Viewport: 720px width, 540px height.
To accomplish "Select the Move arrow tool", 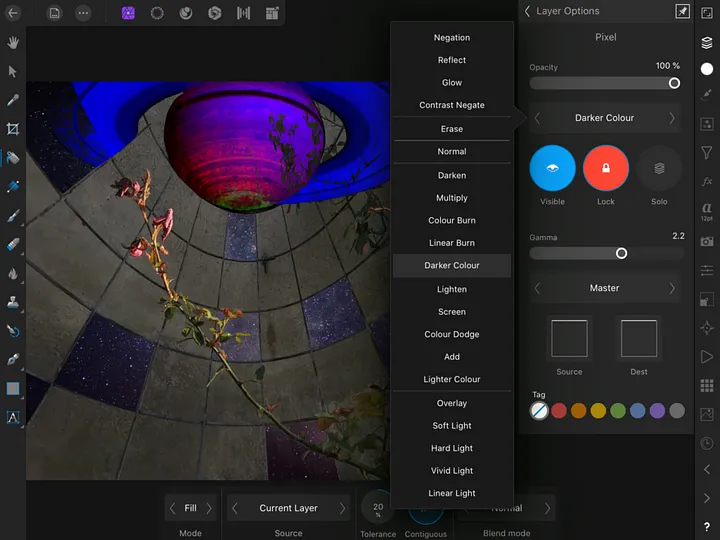I will click(13, 71).
